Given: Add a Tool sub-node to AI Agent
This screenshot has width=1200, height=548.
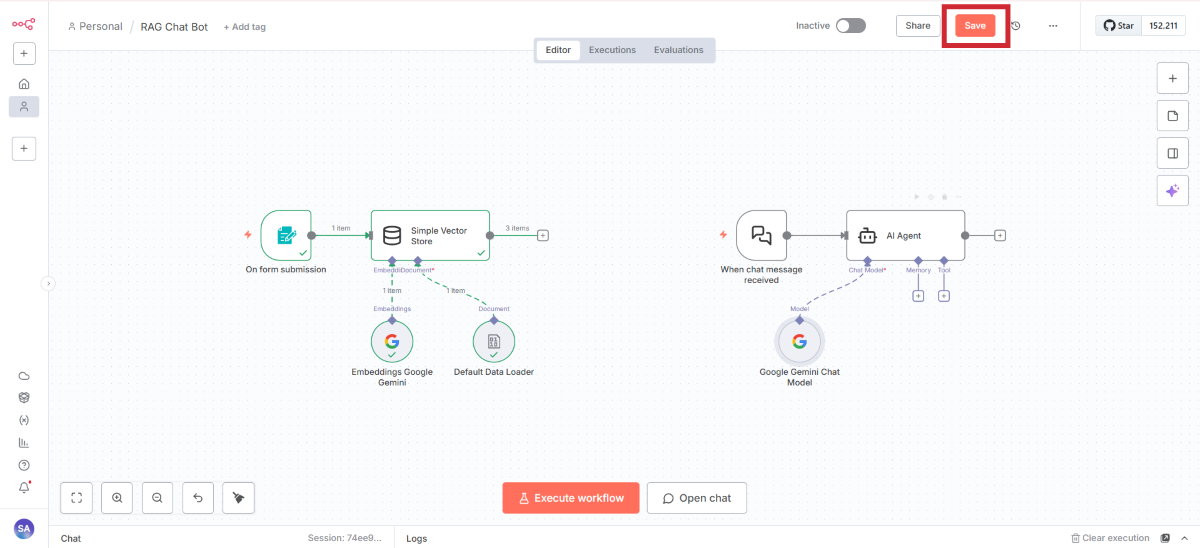Looking at the screenshot, I should [944, 296].
